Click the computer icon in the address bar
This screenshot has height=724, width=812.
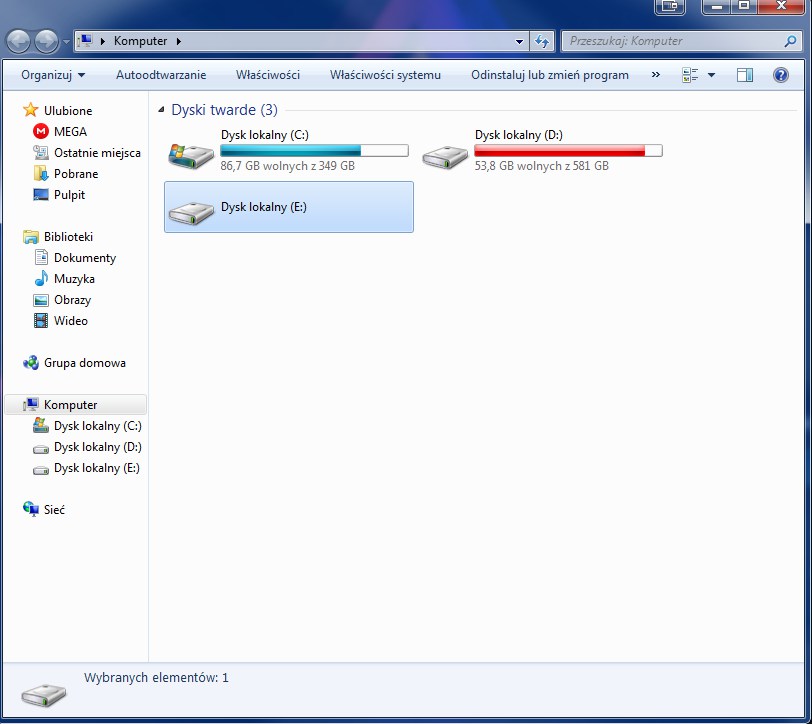point(85,40)
